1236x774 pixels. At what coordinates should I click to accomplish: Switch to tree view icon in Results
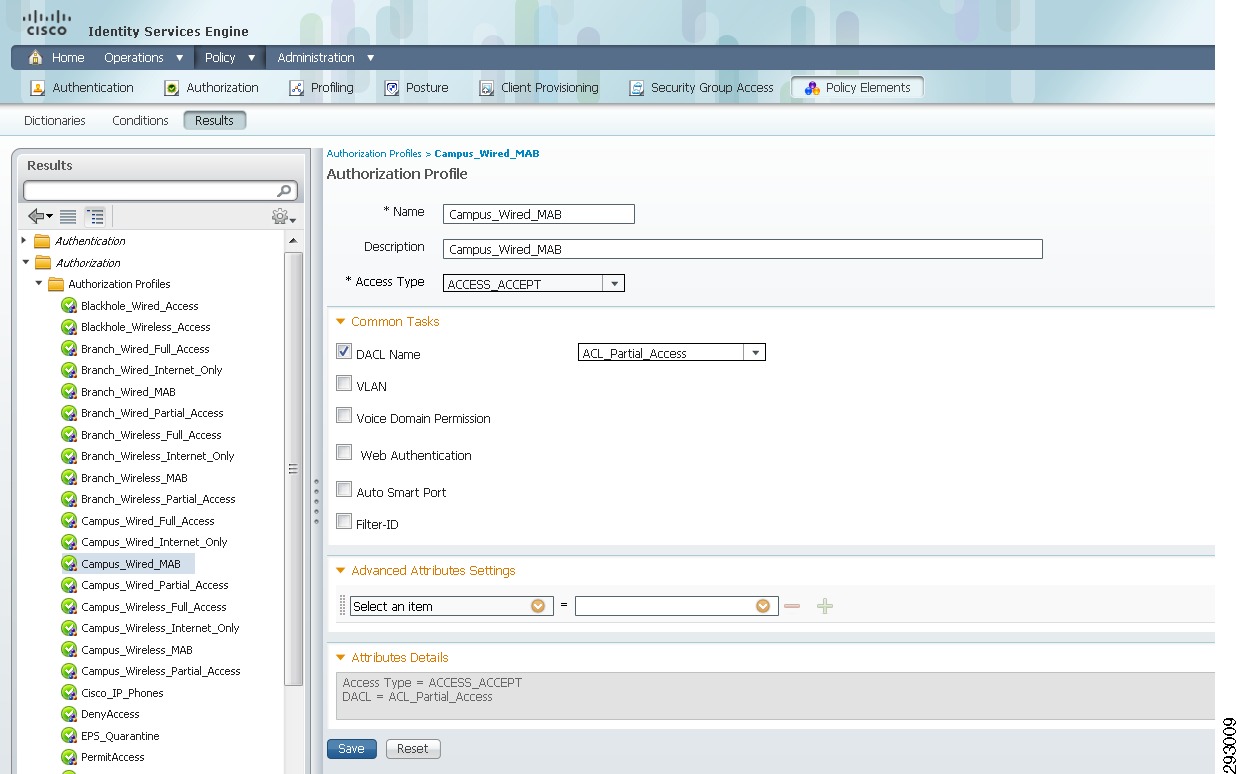coord(95,216)
